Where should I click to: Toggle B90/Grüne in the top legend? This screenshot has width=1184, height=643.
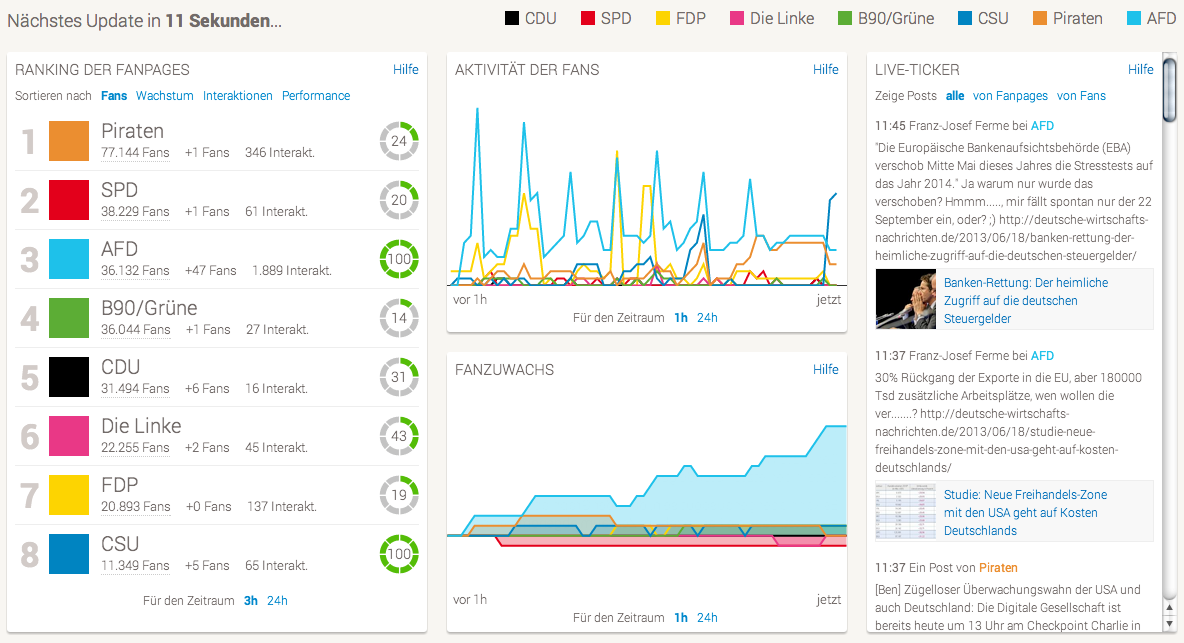tap(886, 18)
